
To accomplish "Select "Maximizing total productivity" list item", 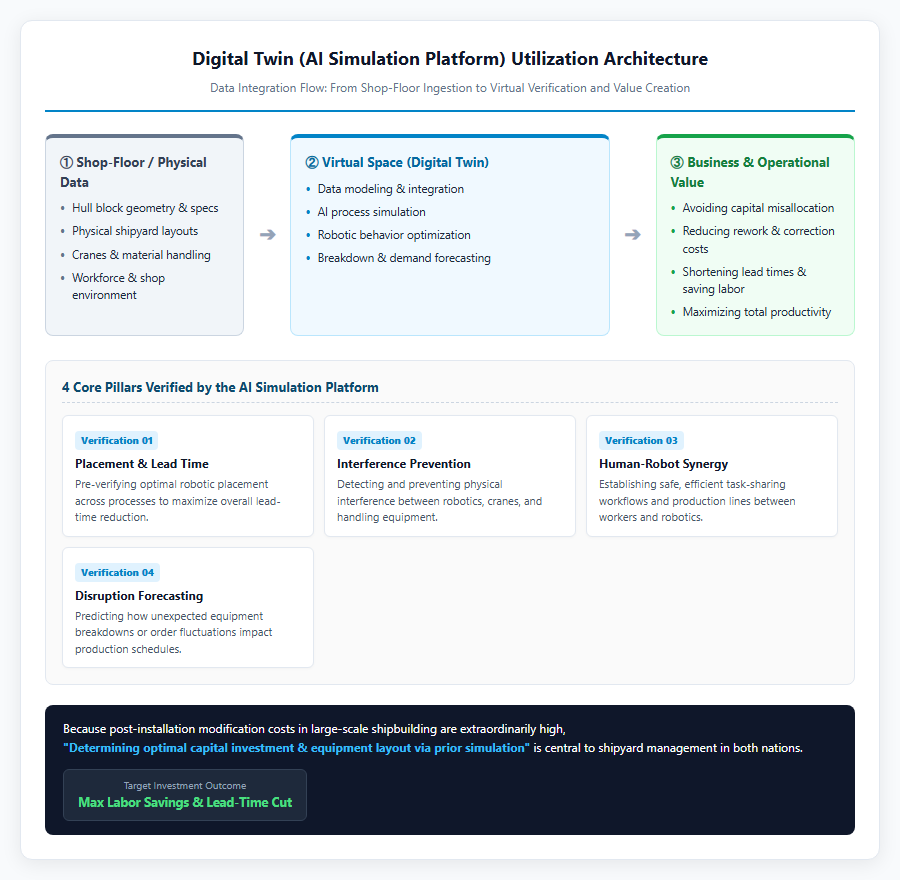I will click(757, 312).
